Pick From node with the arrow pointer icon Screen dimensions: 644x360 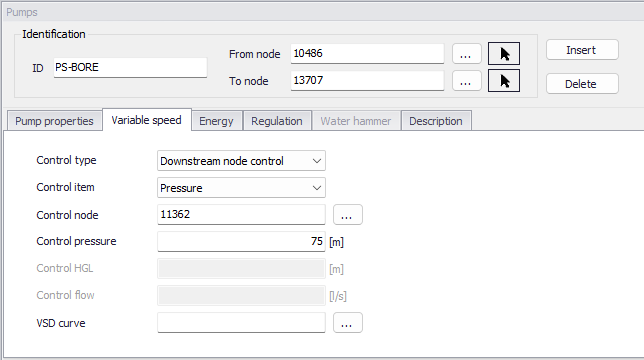tap(504, 53)
